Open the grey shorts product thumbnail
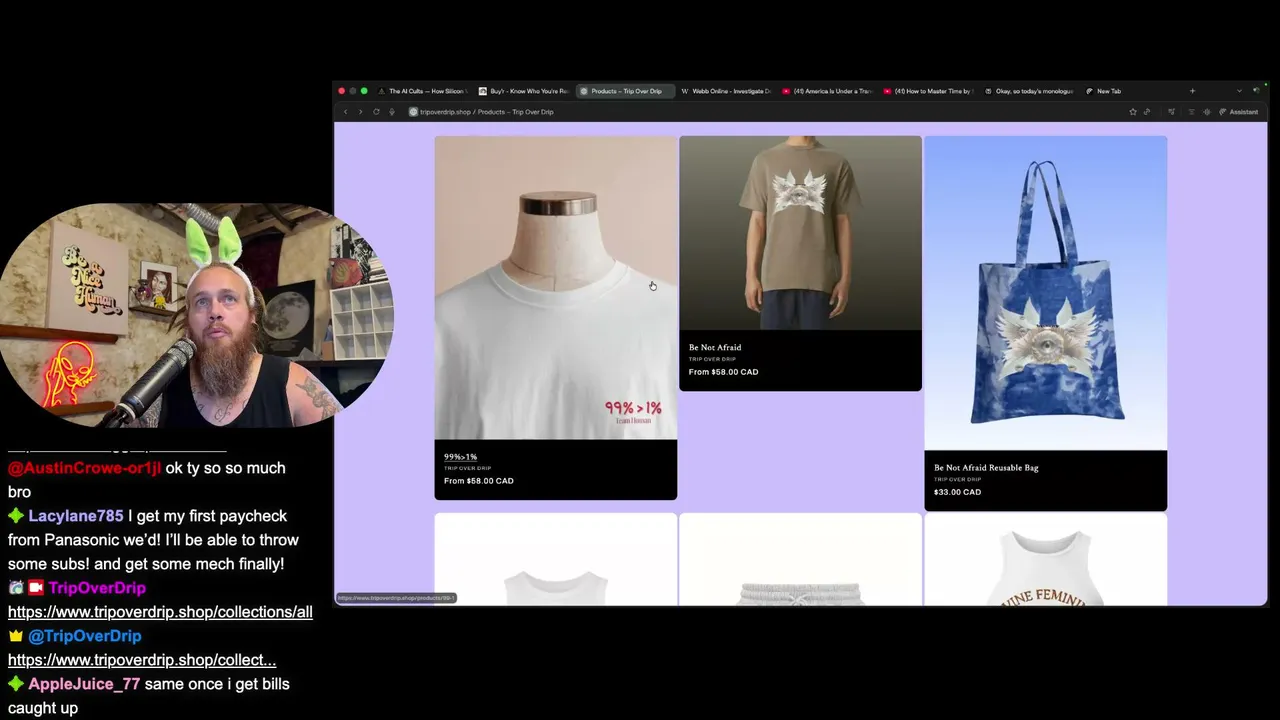Viewport: 1280px width, 720px height. coord(800,559)
